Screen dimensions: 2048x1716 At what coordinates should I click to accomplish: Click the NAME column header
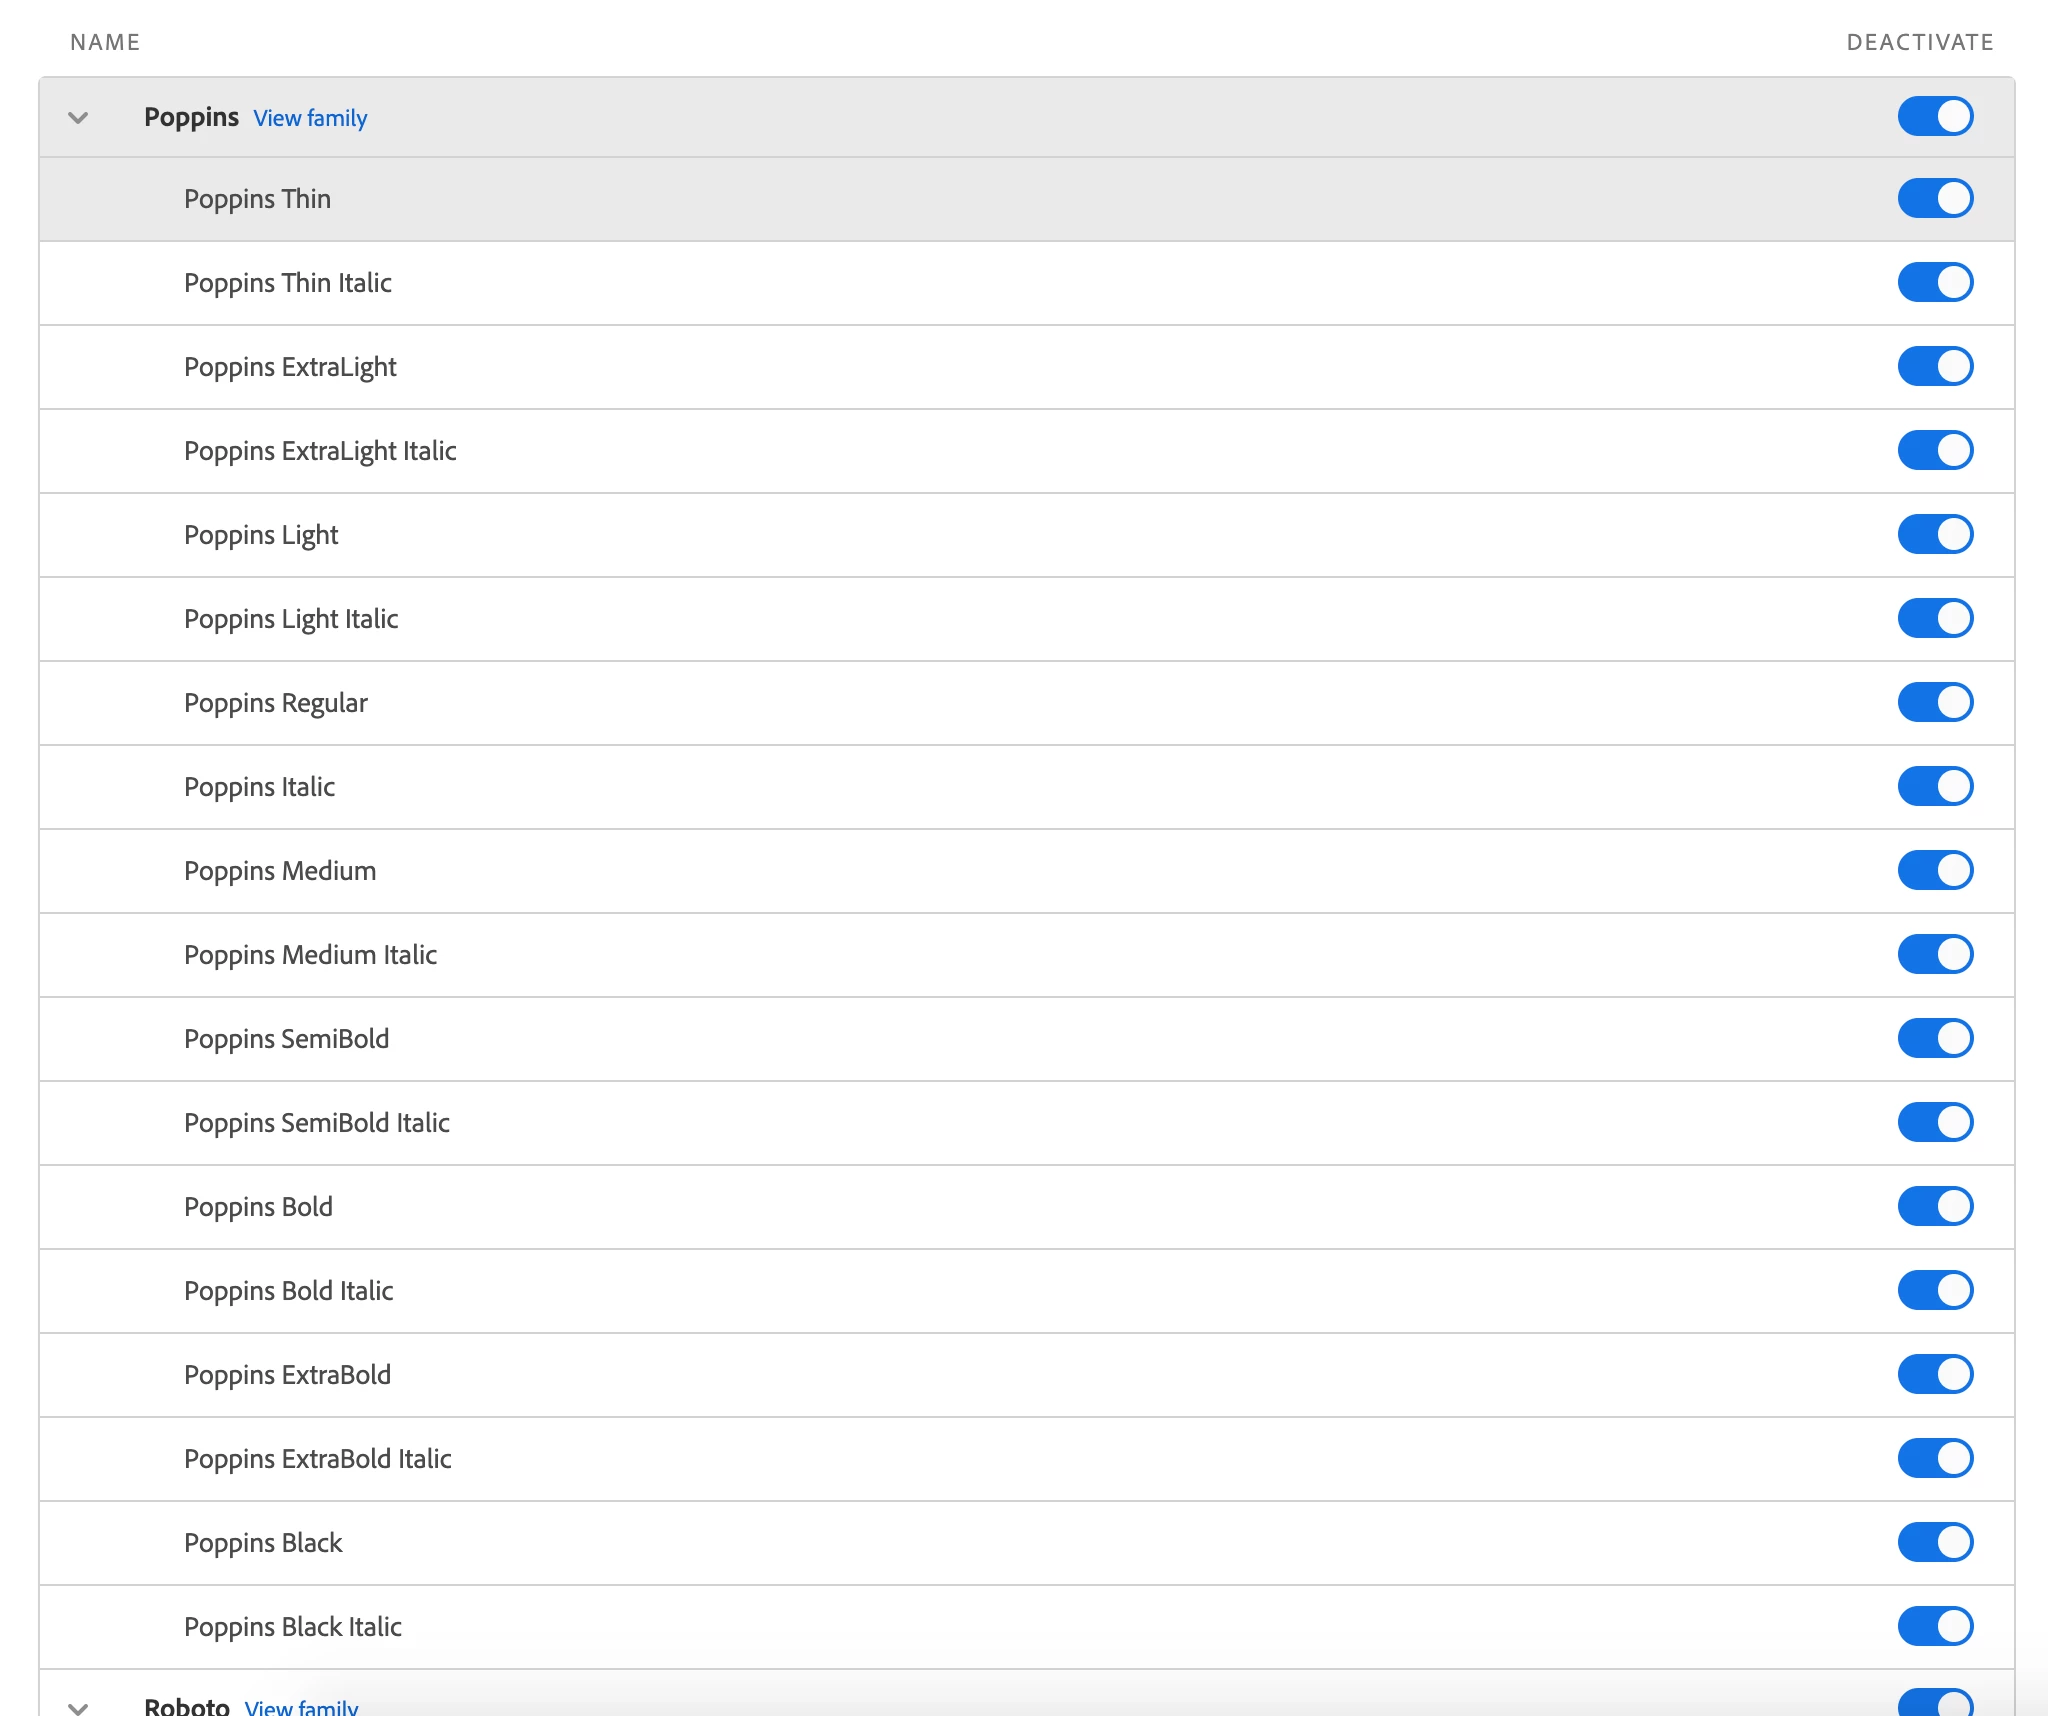(x=105, y=42)
